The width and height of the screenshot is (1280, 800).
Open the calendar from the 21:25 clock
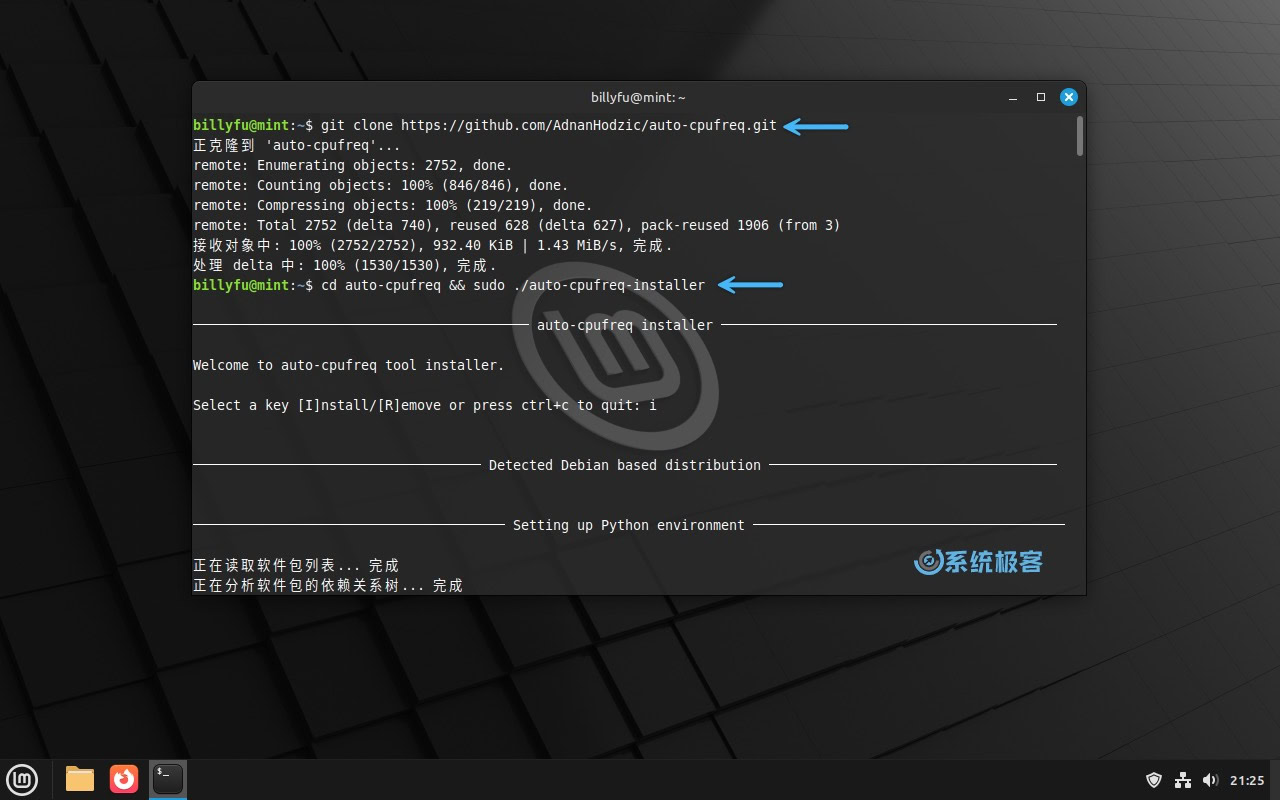click(1247, 780)
